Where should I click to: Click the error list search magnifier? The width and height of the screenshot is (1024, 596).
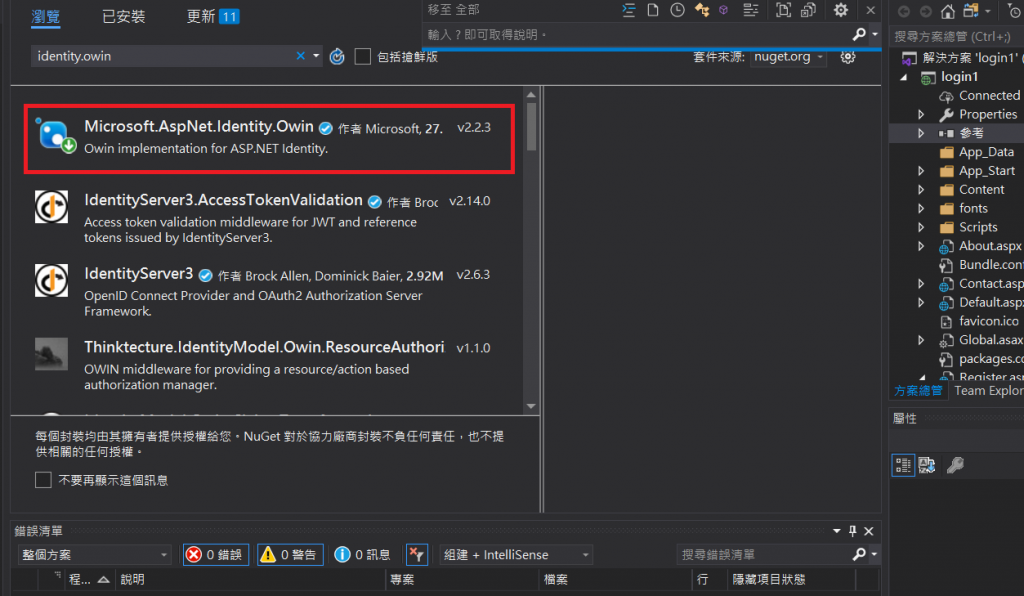(859, 554)
